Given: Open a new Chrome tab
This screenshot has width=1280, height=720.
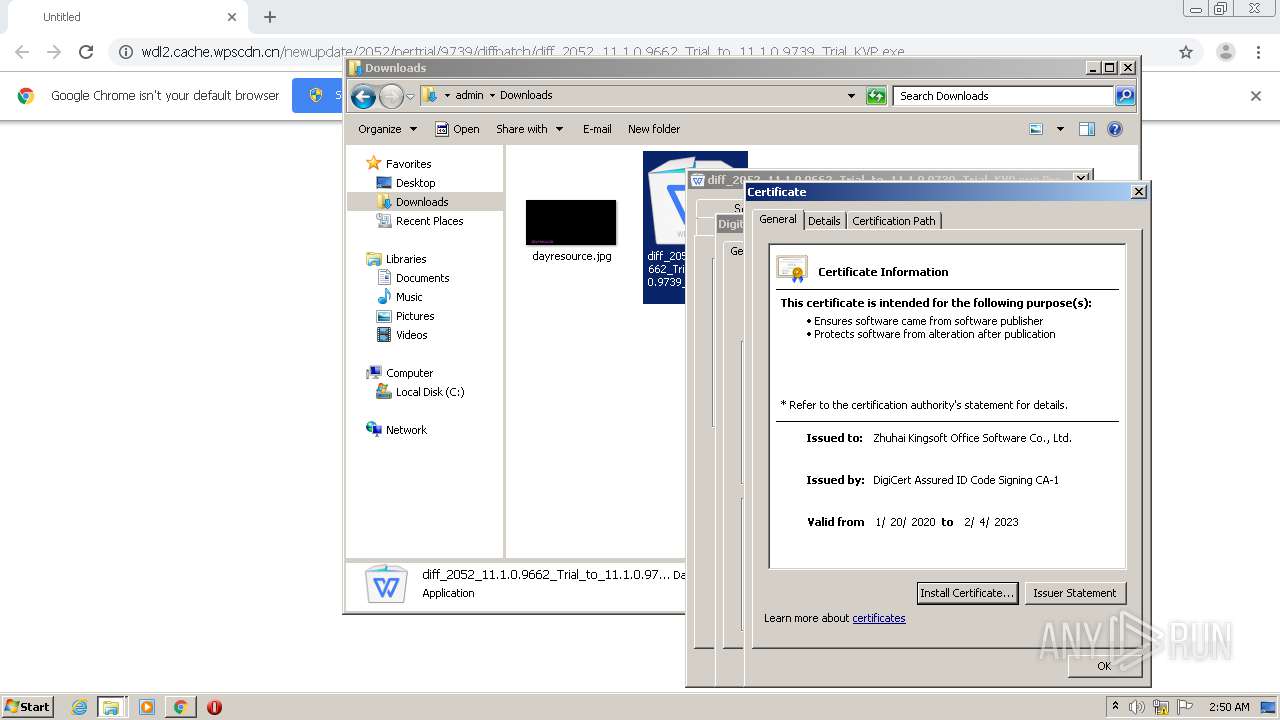Looking at the screenshot, I should coord(270,17).
